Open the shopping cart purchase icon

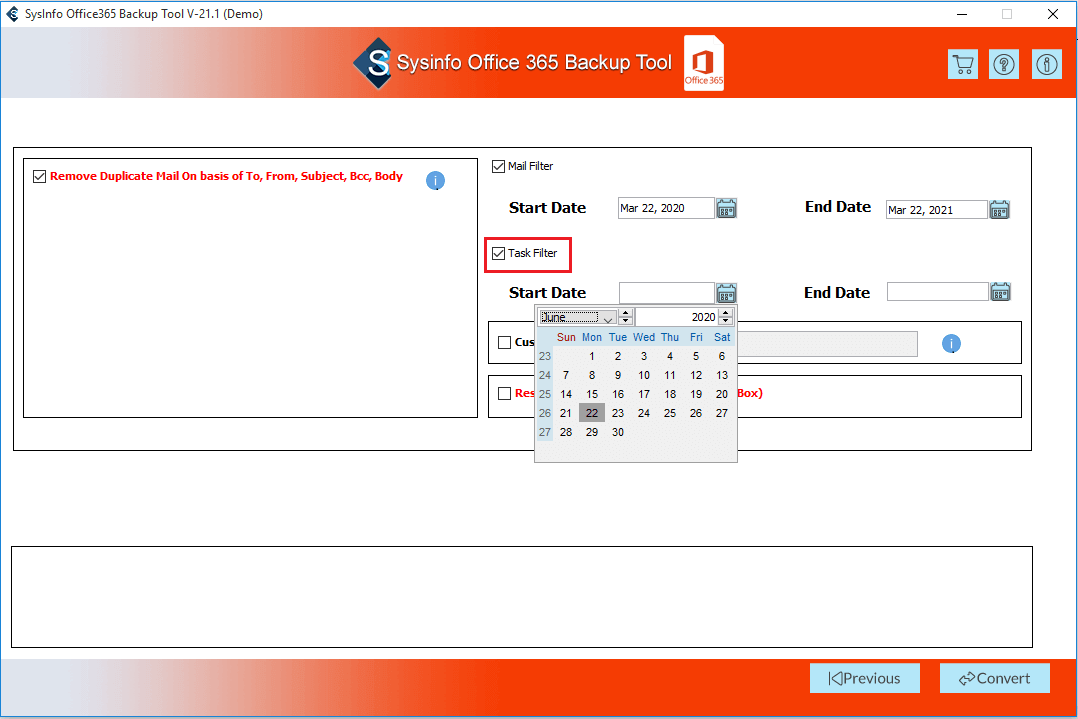coord(962,65)
